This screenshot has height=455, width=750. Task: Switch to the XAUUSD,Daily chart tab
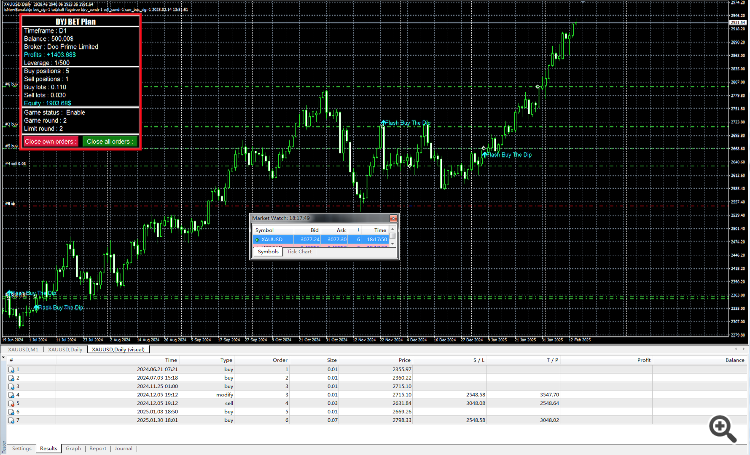65,350
